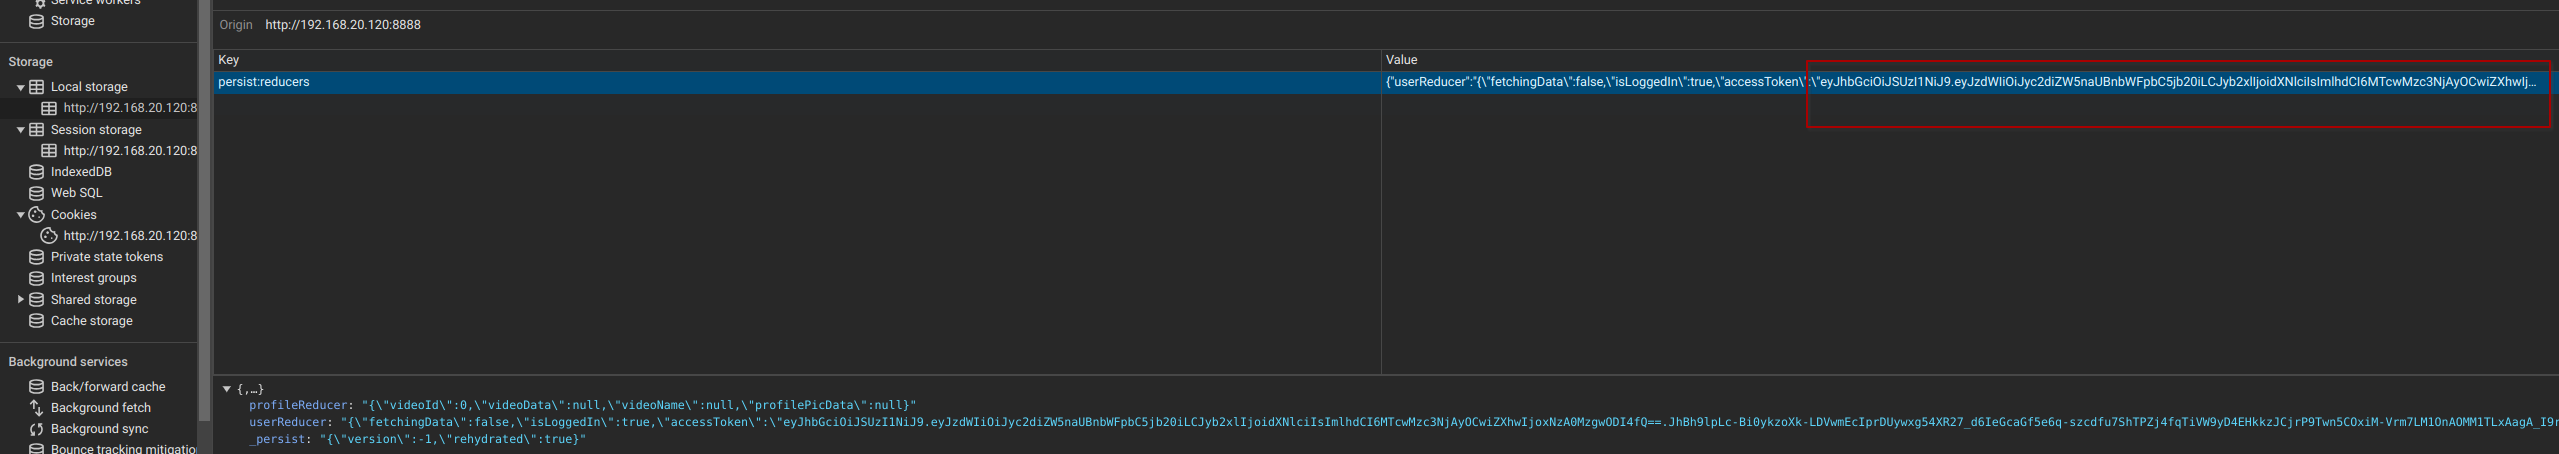Click the Background sync icon
Image resolution: width=2559 pixels, height=454 pixels.
pos(36,429)
